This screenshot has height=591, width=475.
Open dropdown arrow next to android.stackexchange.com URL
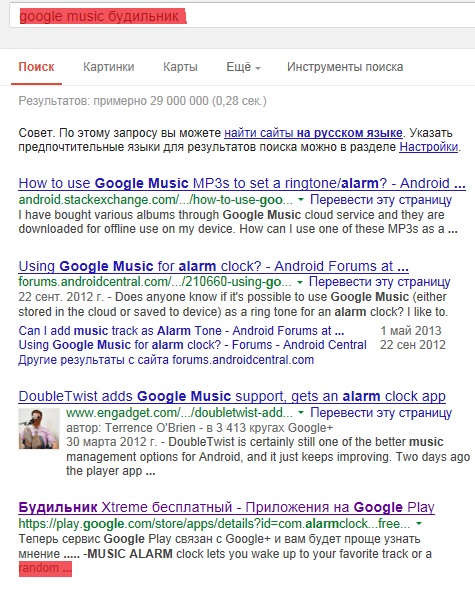coord(300,200)
